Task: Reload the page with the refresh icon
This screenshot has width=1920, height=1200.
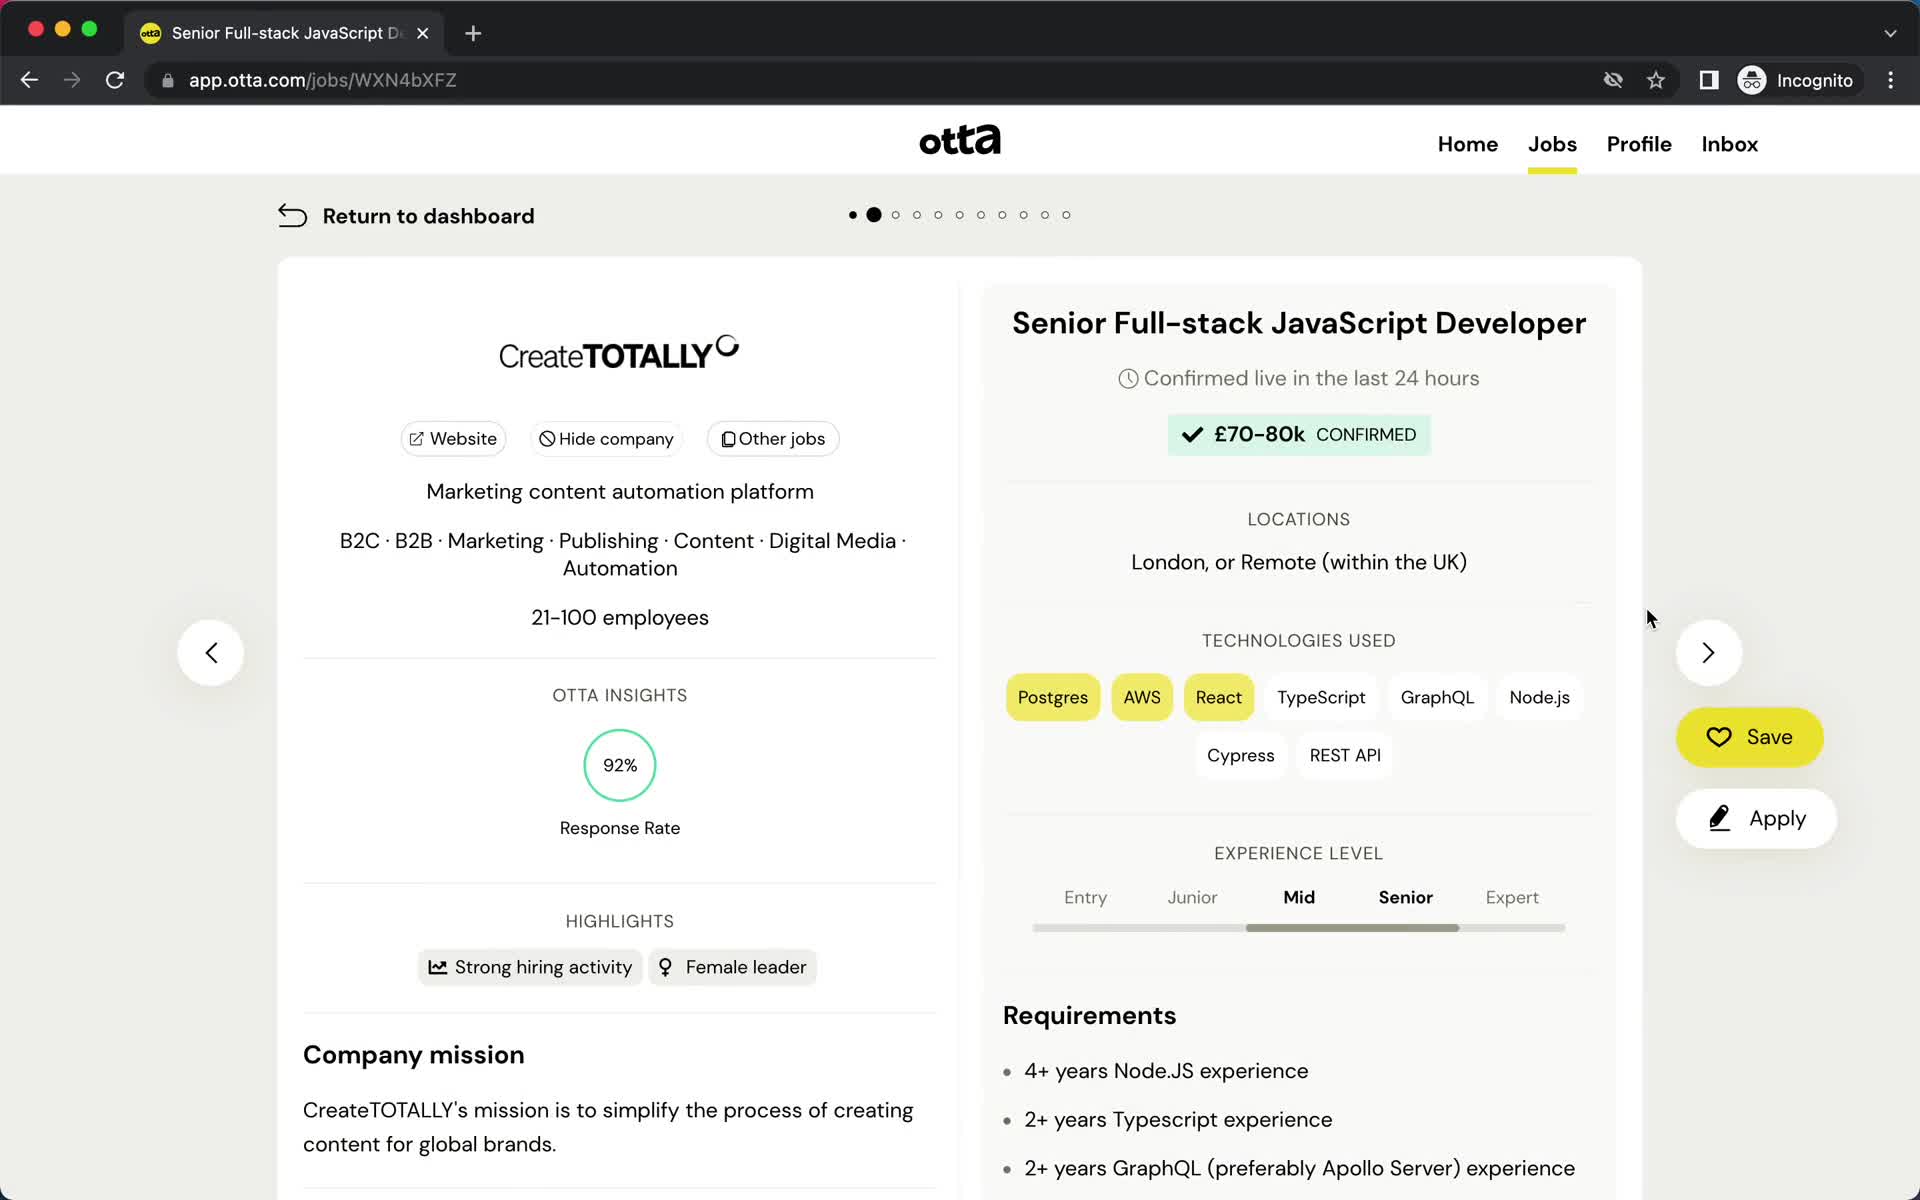Action: click(115, 80)
